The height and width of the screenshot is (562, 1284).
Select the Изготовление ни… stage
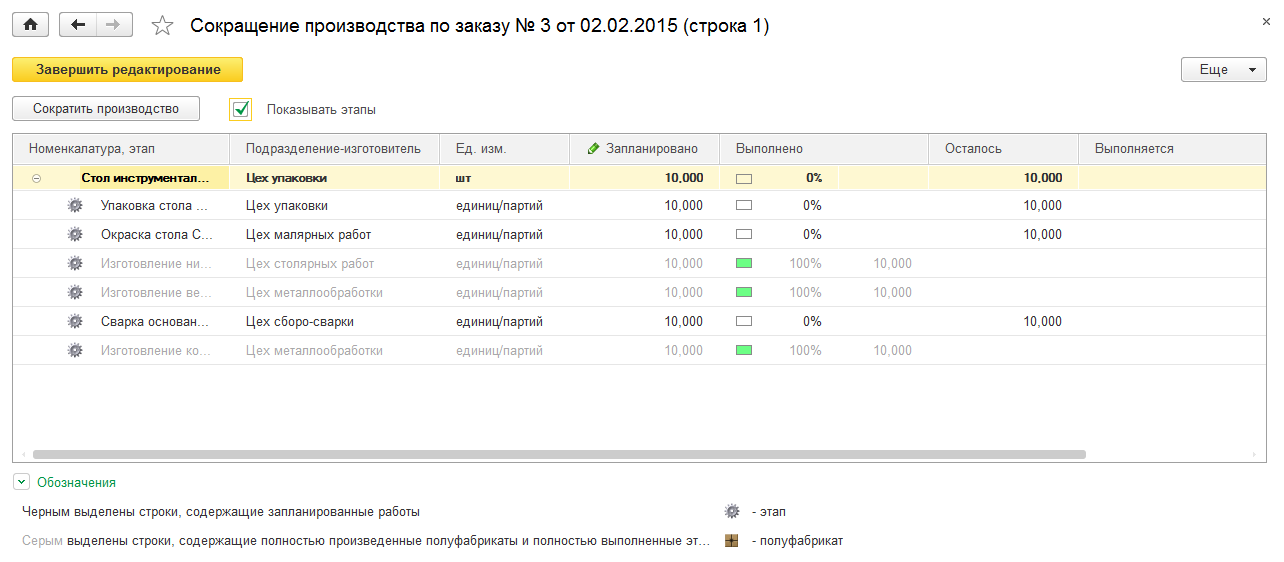(155, 264)
